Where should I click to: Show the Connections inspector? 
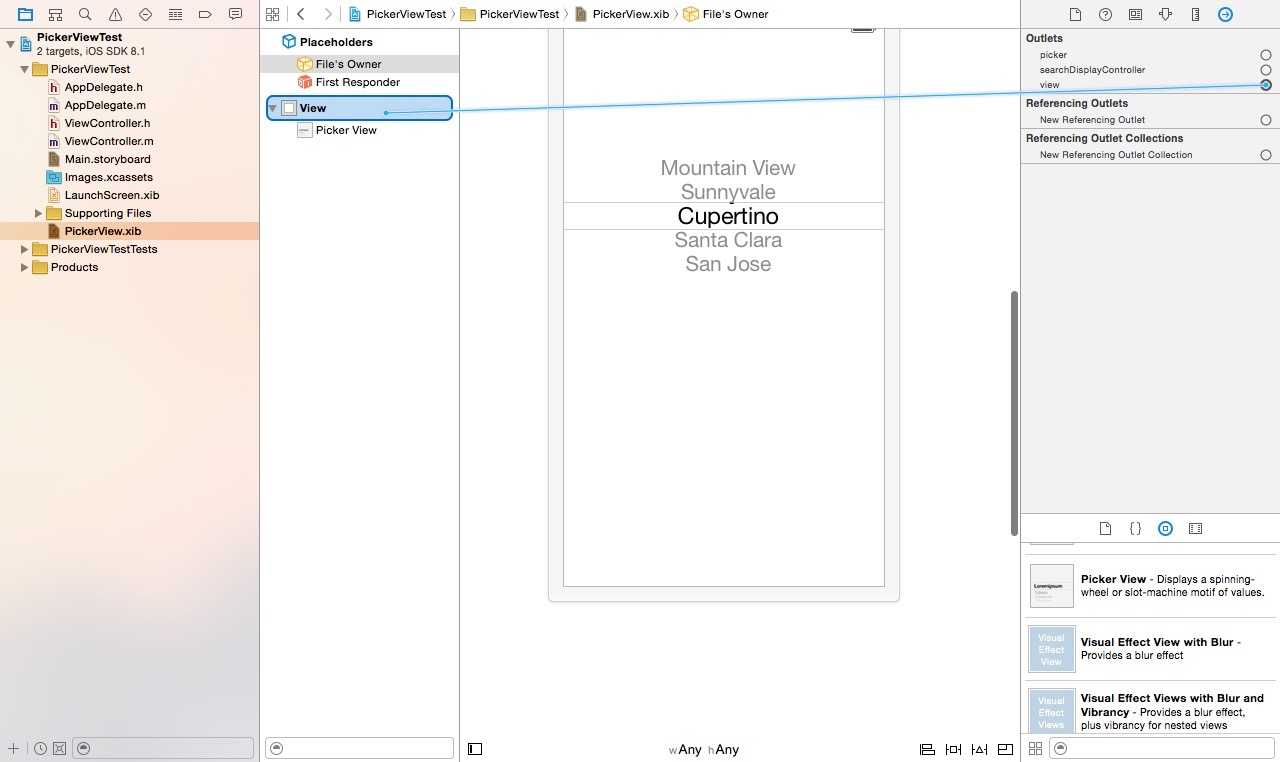(x=1225, y=14)
